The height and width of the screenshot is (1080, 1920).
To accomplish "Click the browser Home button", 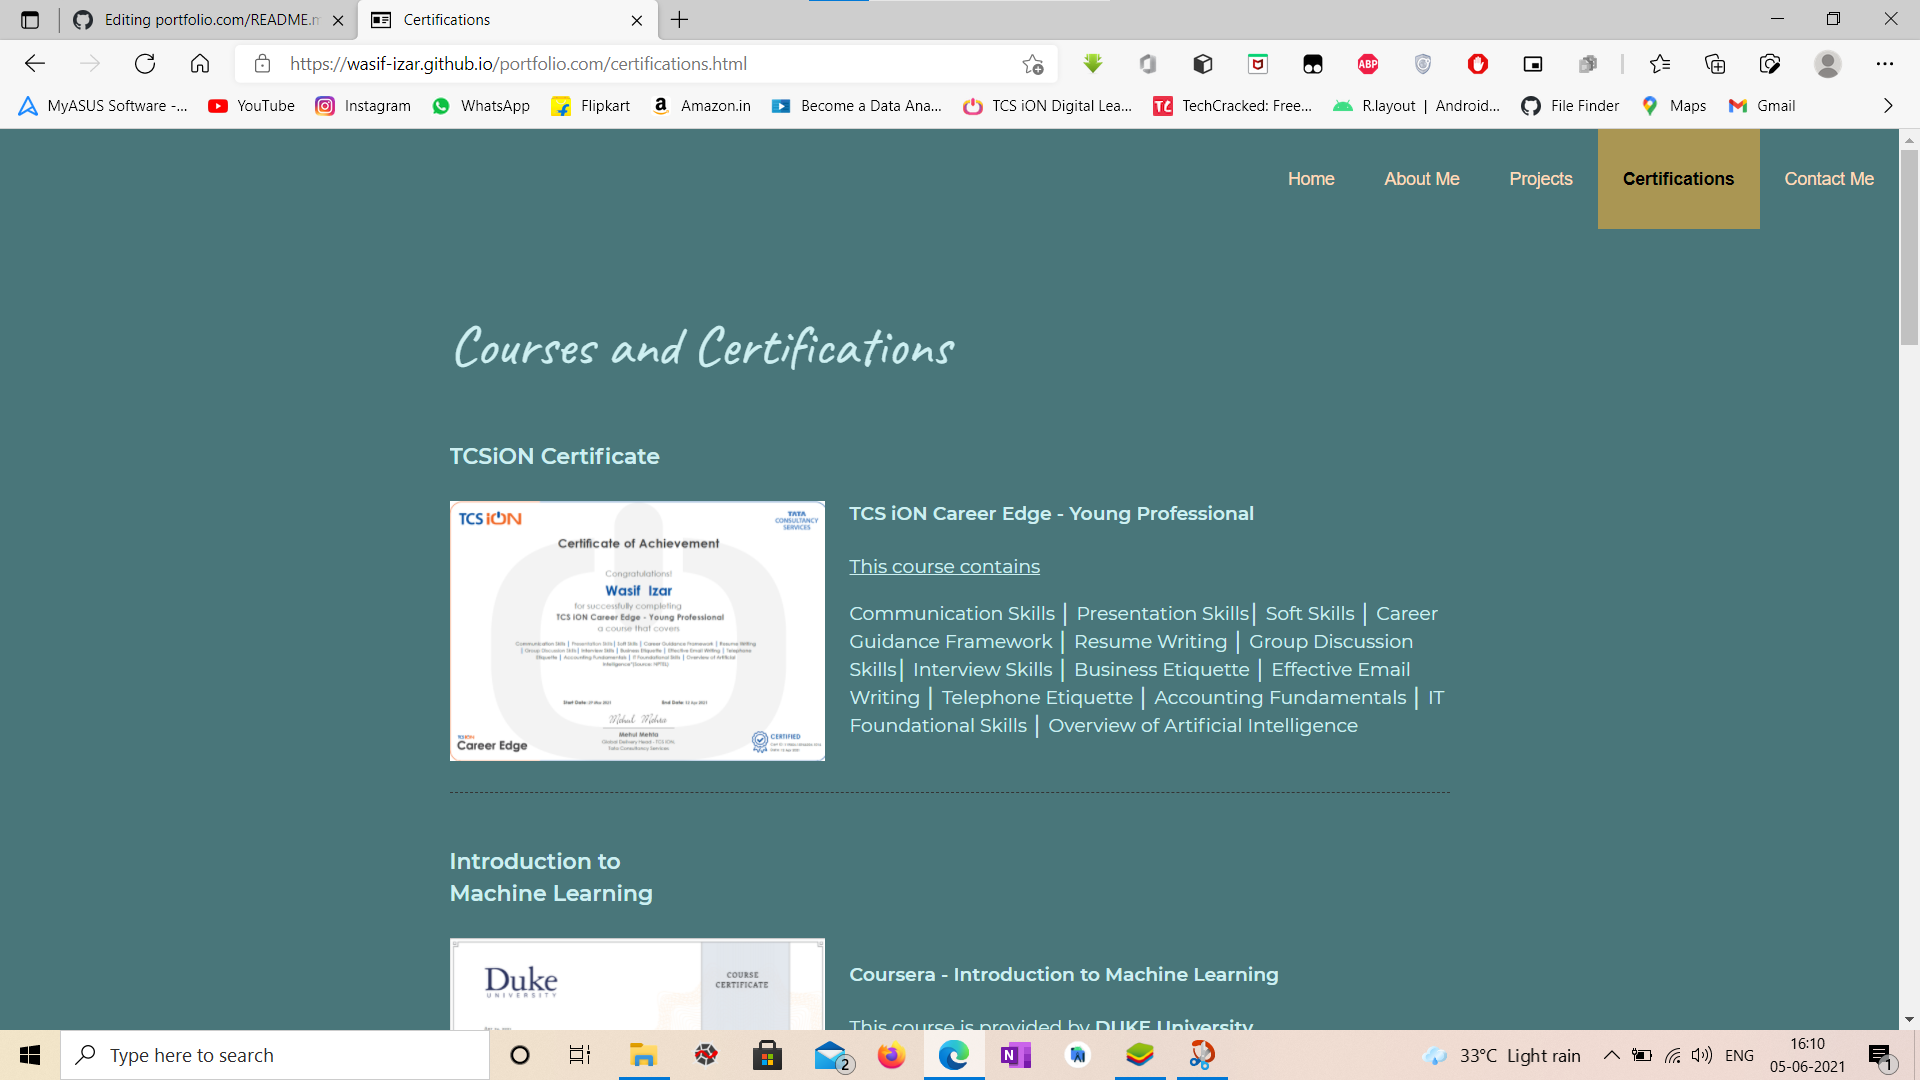I will tap(199, 63).
